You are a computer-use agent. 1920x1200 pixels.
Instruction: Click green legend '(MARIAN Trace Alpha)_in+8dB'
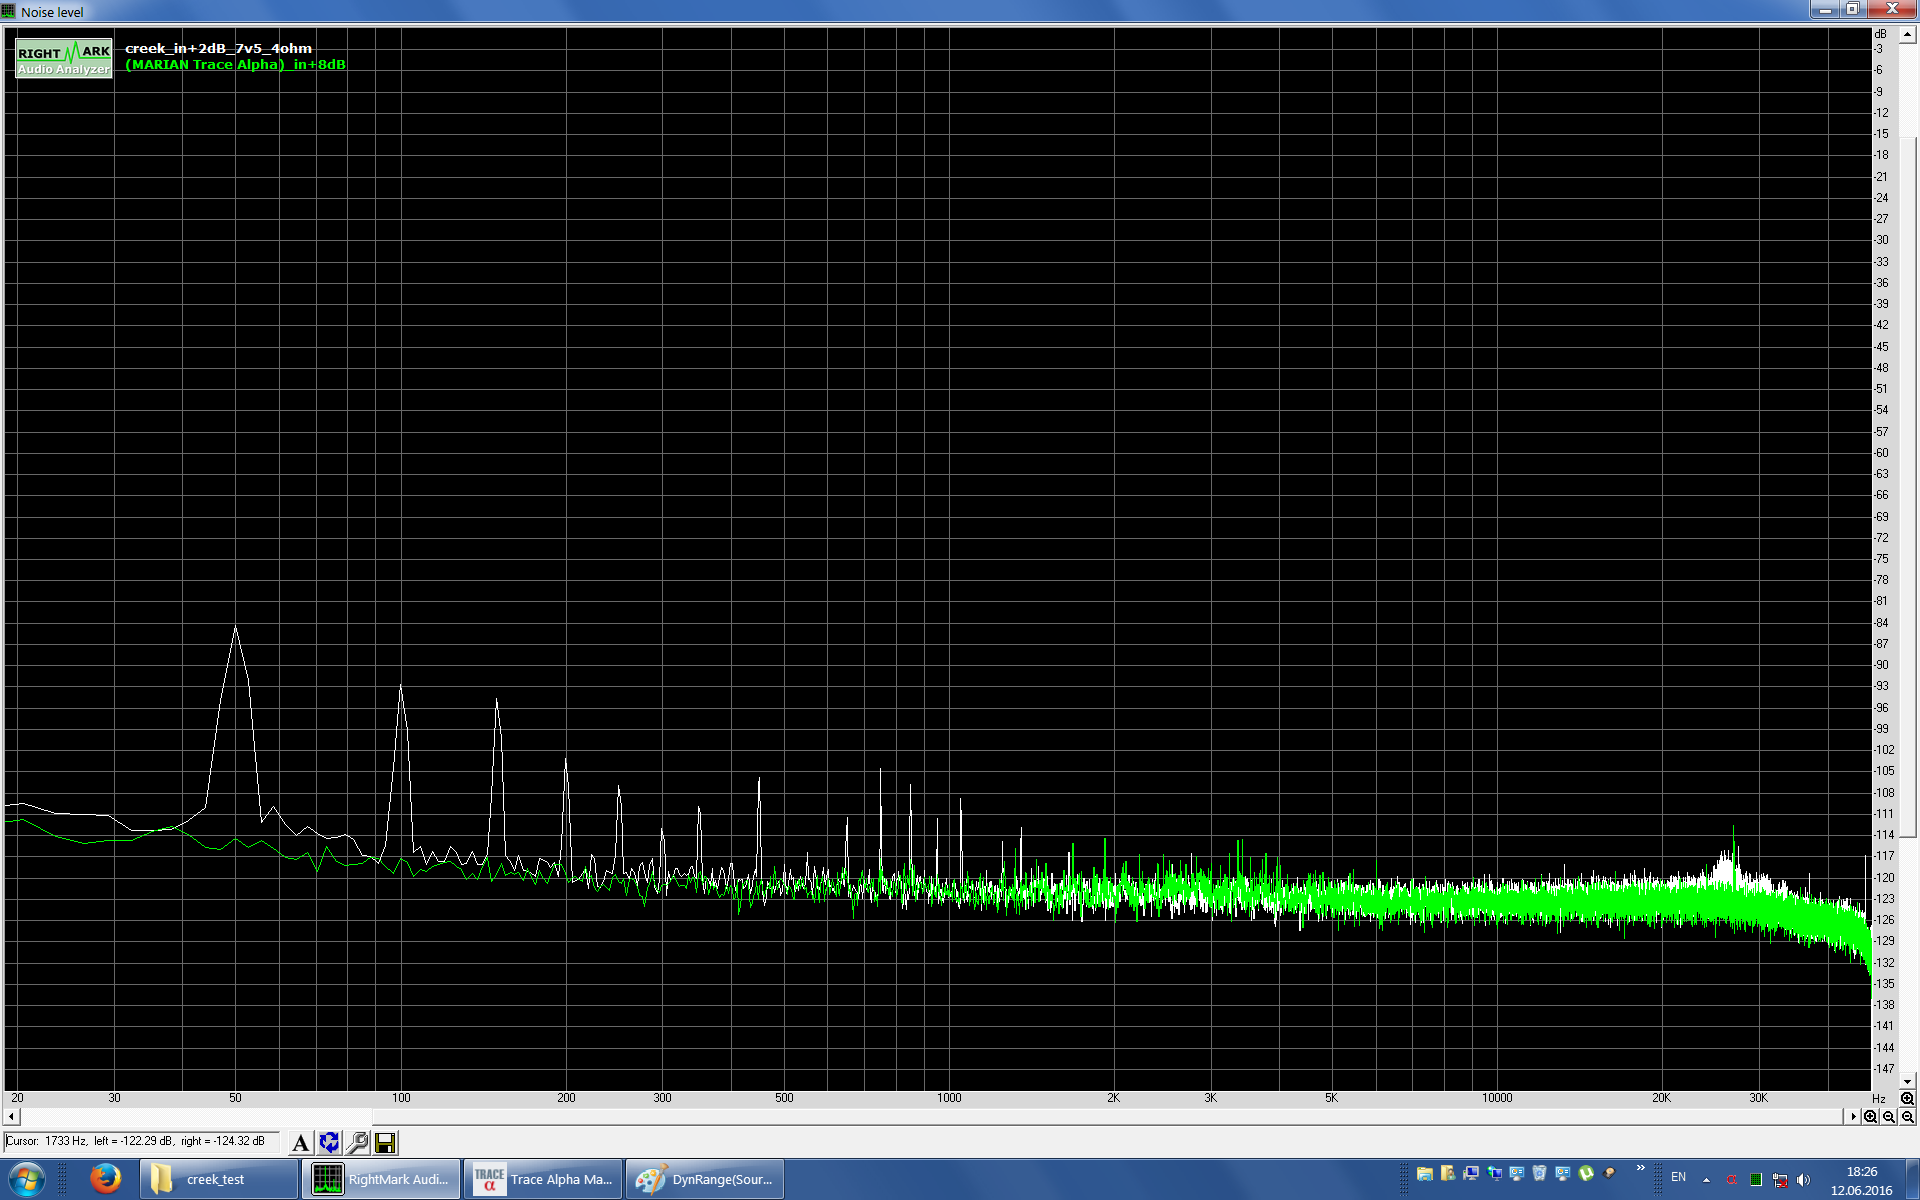[235, 64]
